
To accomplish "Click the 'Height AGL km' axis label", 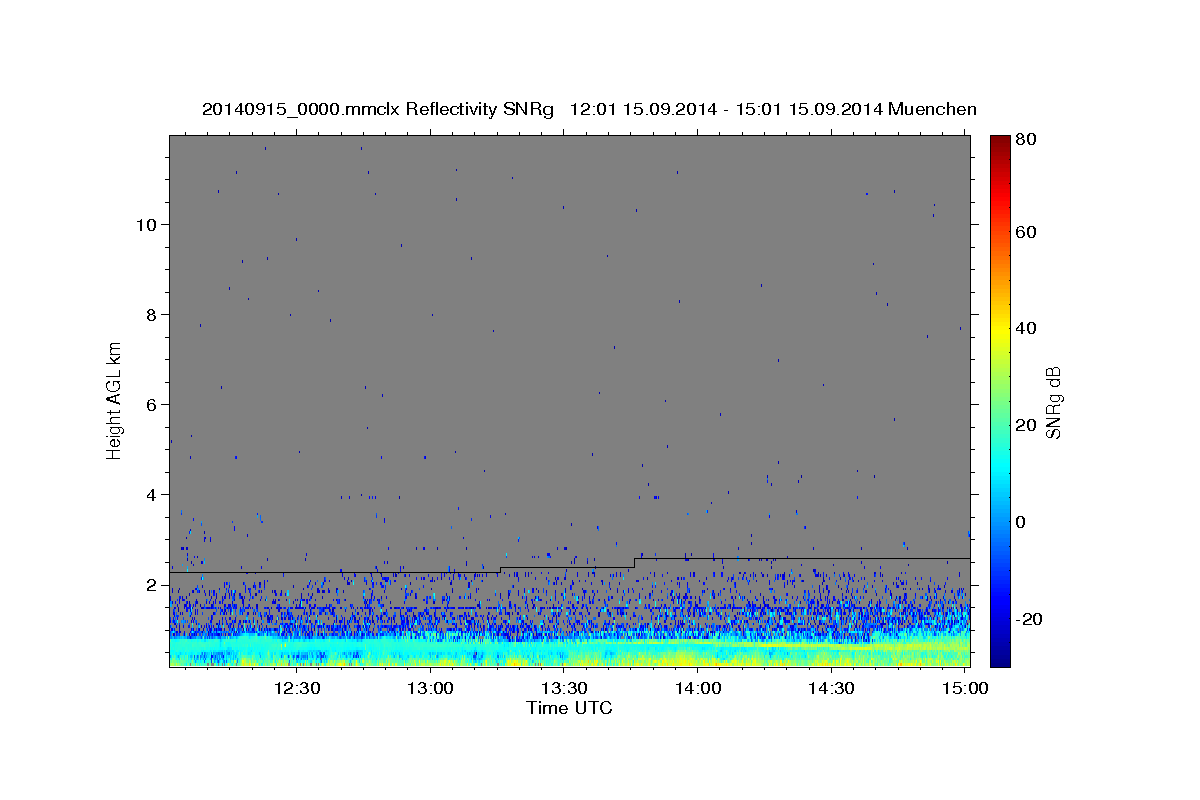I will tap(114, 400).
